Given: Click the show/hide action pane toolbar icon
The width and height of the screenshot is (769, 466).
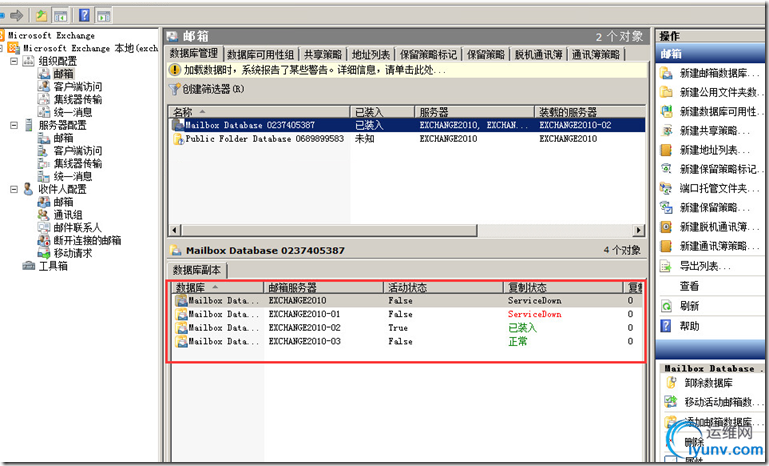Looking at the screenshot, I should (103, 16).
